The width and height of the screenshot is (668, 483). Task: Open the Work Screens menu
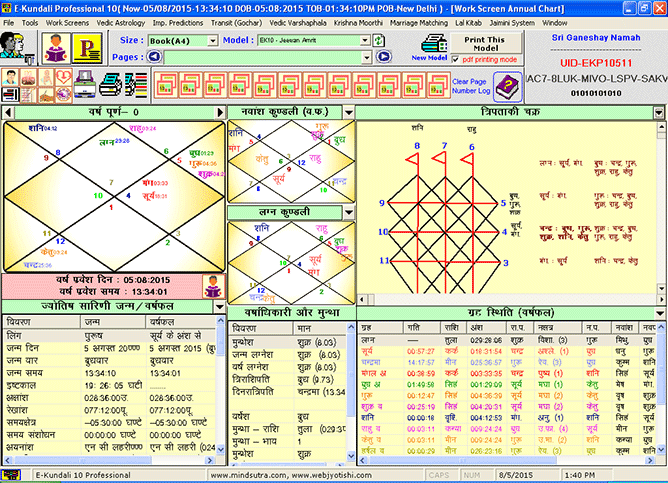(67, 23)
